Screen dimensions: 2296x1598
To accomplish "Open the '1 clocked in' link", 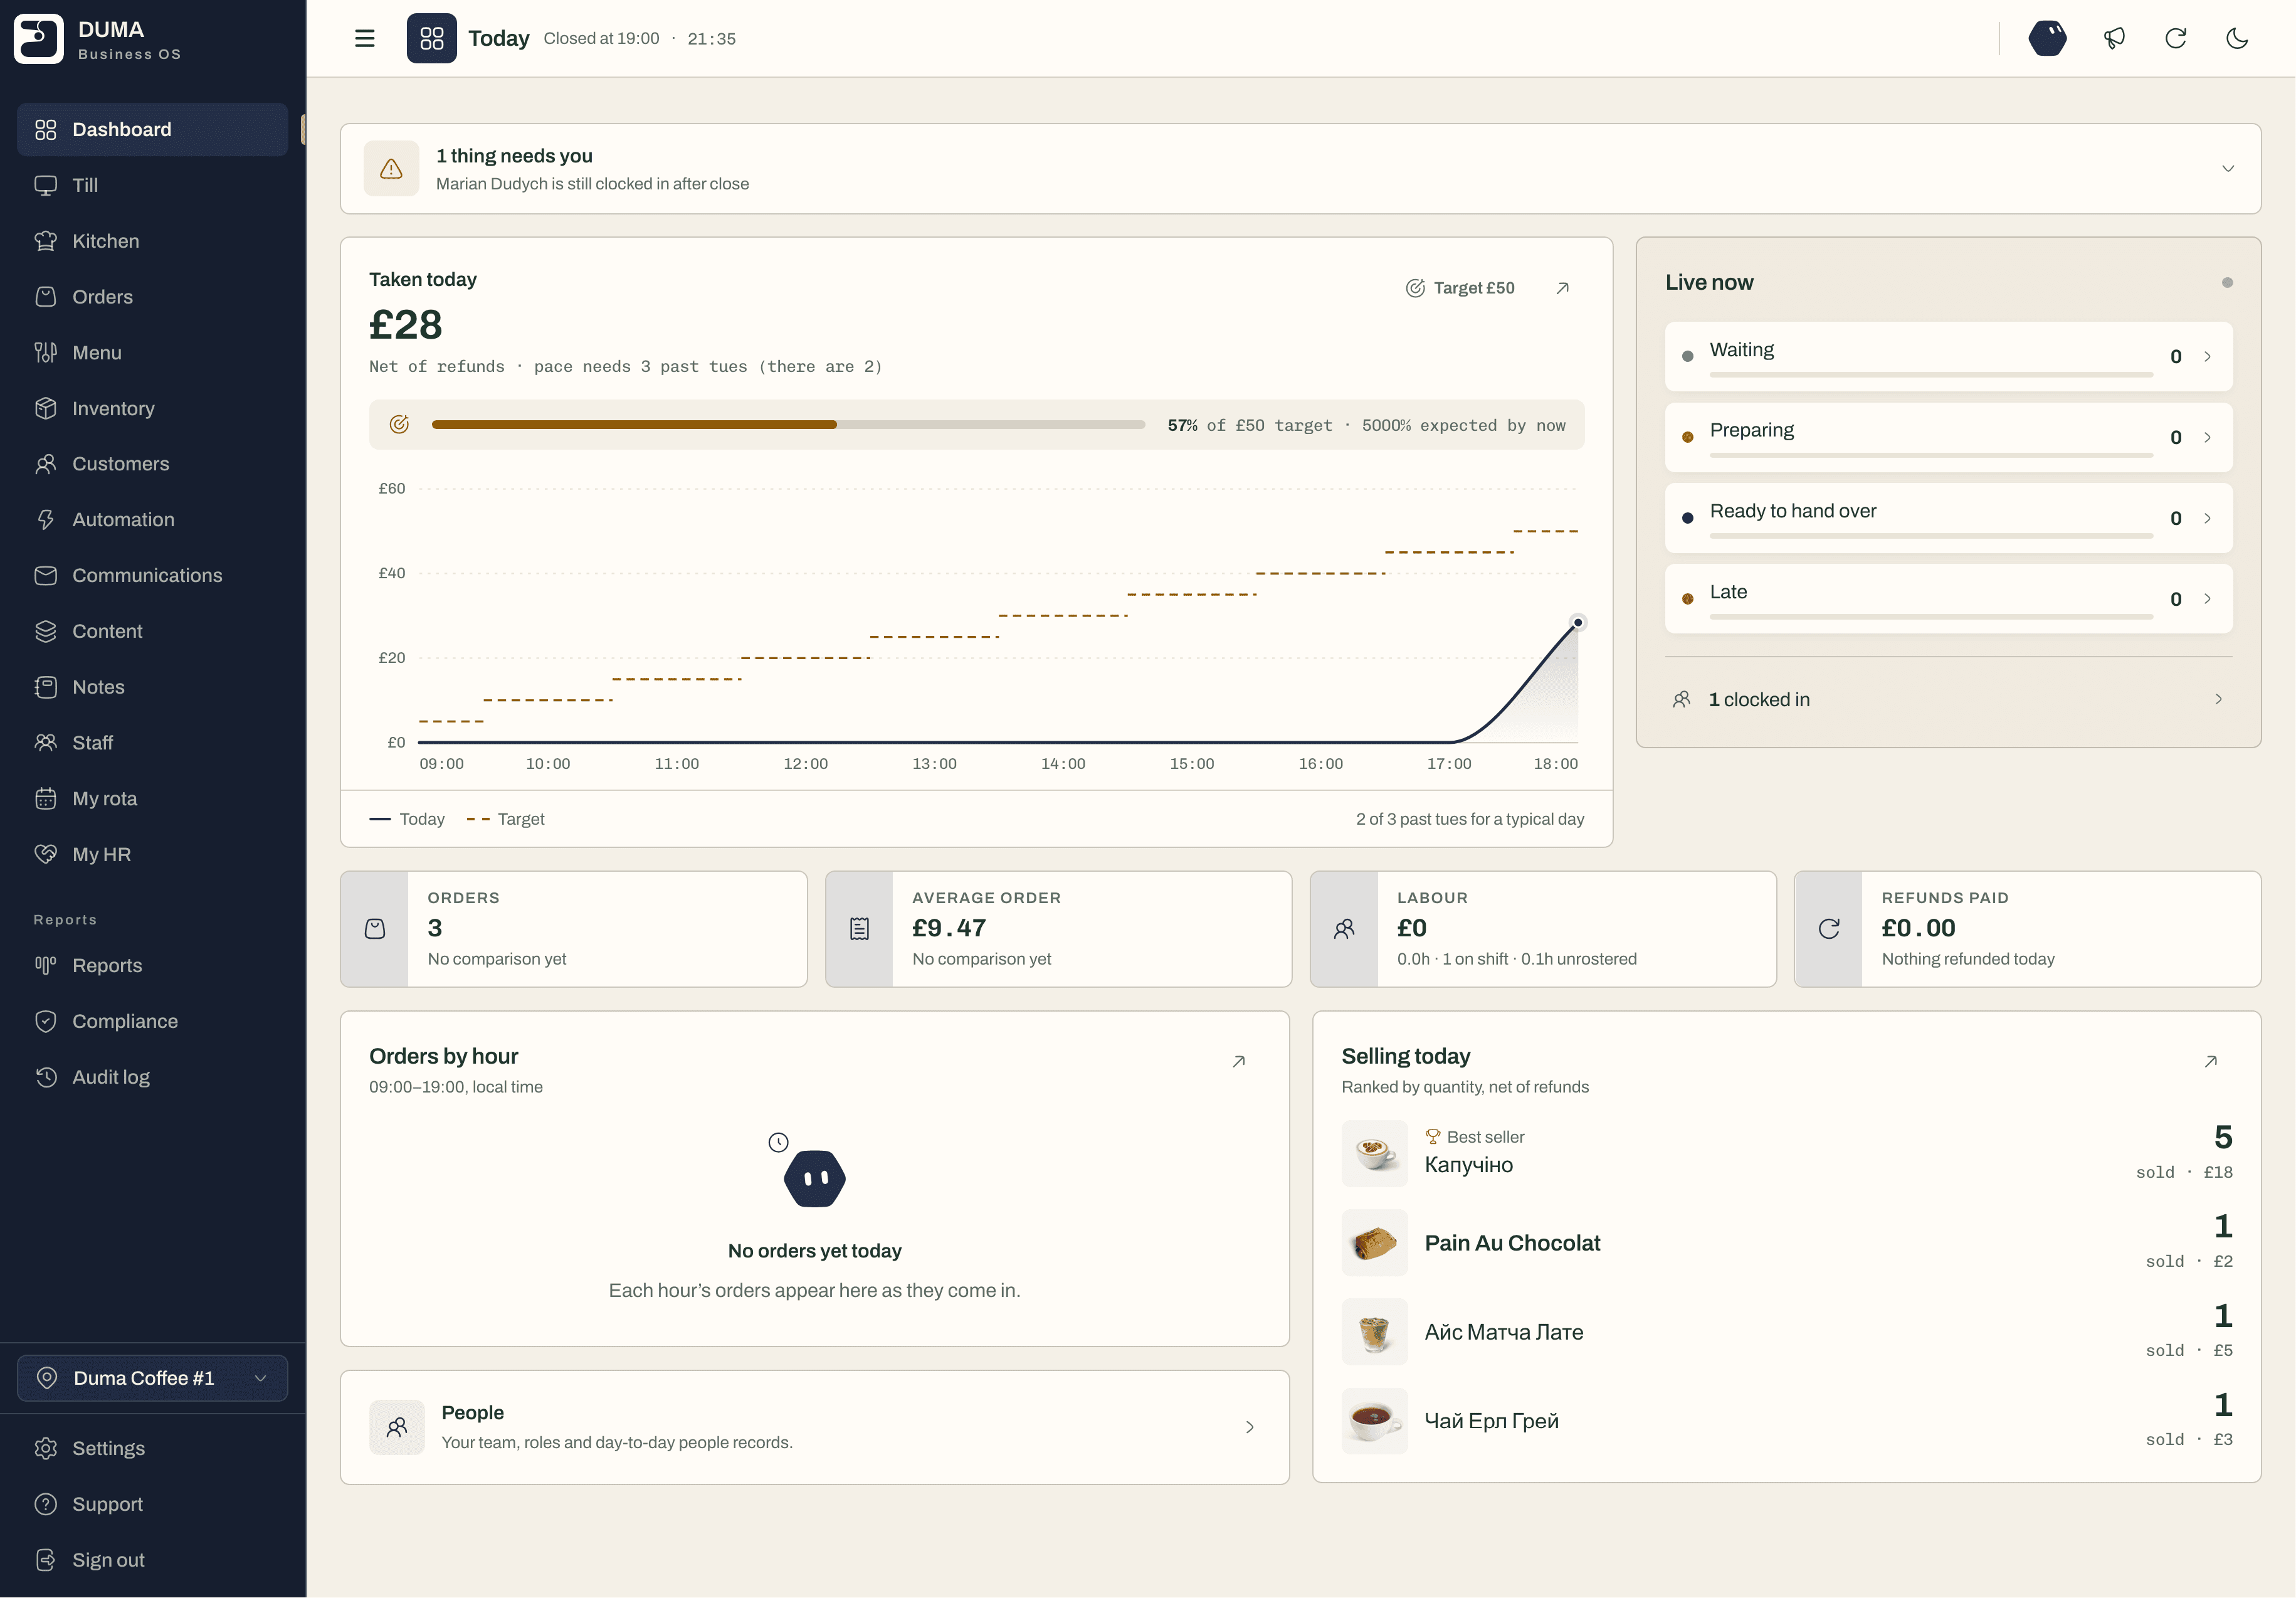I will click(1948, 699).
